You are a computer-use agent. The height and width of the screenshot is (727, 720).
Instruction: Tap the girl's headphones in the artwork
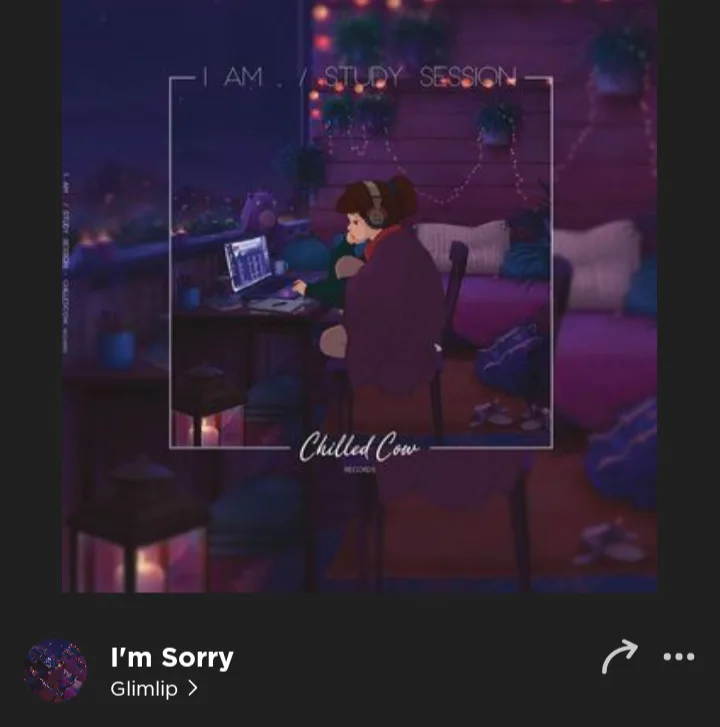(x=375, y=205)
